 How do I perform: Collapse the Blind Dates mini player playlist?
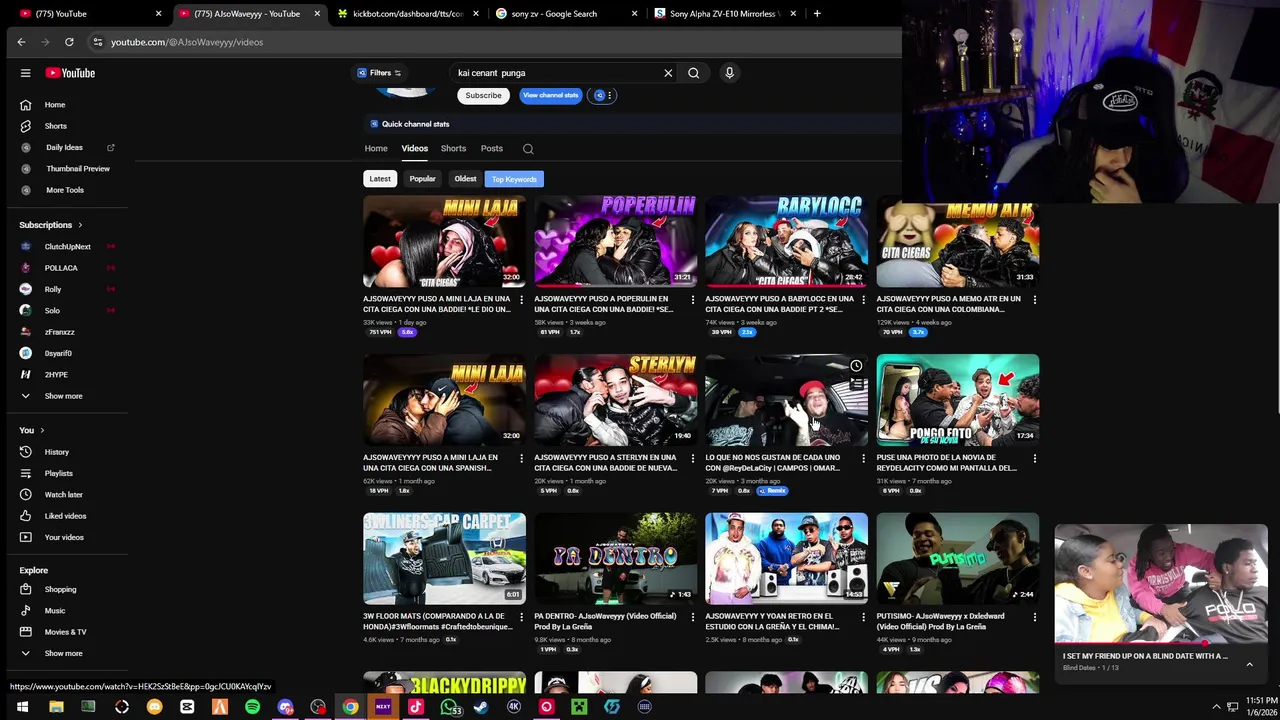pyautogui.click(x=1249, y=664)
